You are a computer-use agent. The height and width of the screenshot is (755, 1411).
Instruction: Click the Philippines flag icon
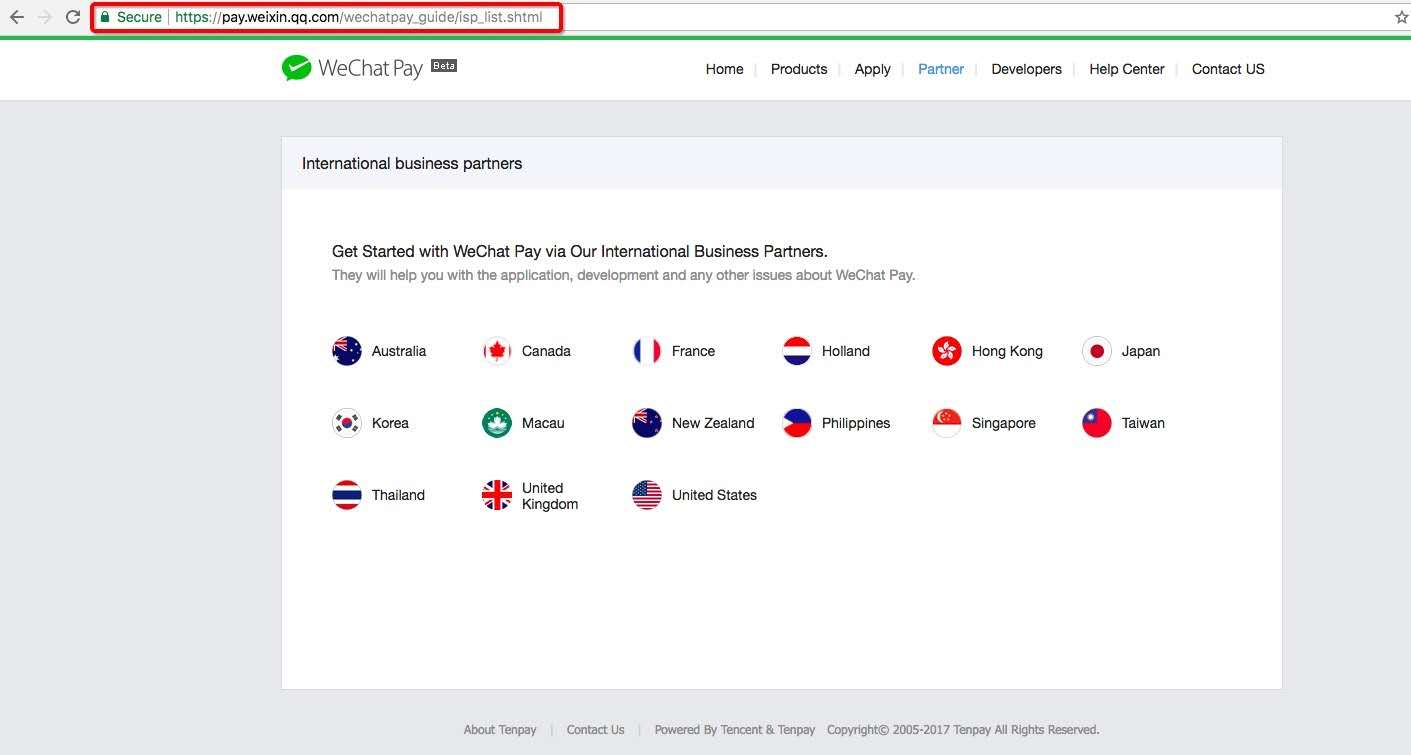click(x=797, y=423)
